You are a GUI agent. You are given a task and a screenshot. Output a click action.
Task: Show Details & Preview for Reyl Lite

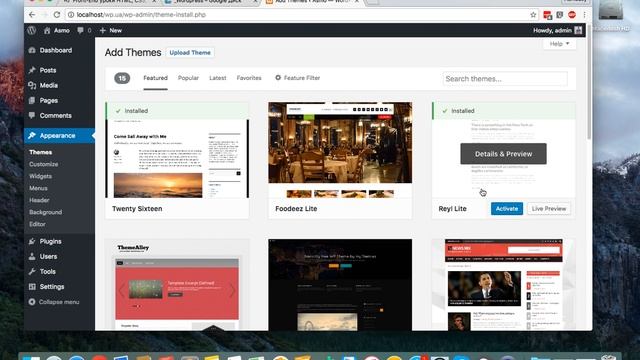[x=503, y=154]
